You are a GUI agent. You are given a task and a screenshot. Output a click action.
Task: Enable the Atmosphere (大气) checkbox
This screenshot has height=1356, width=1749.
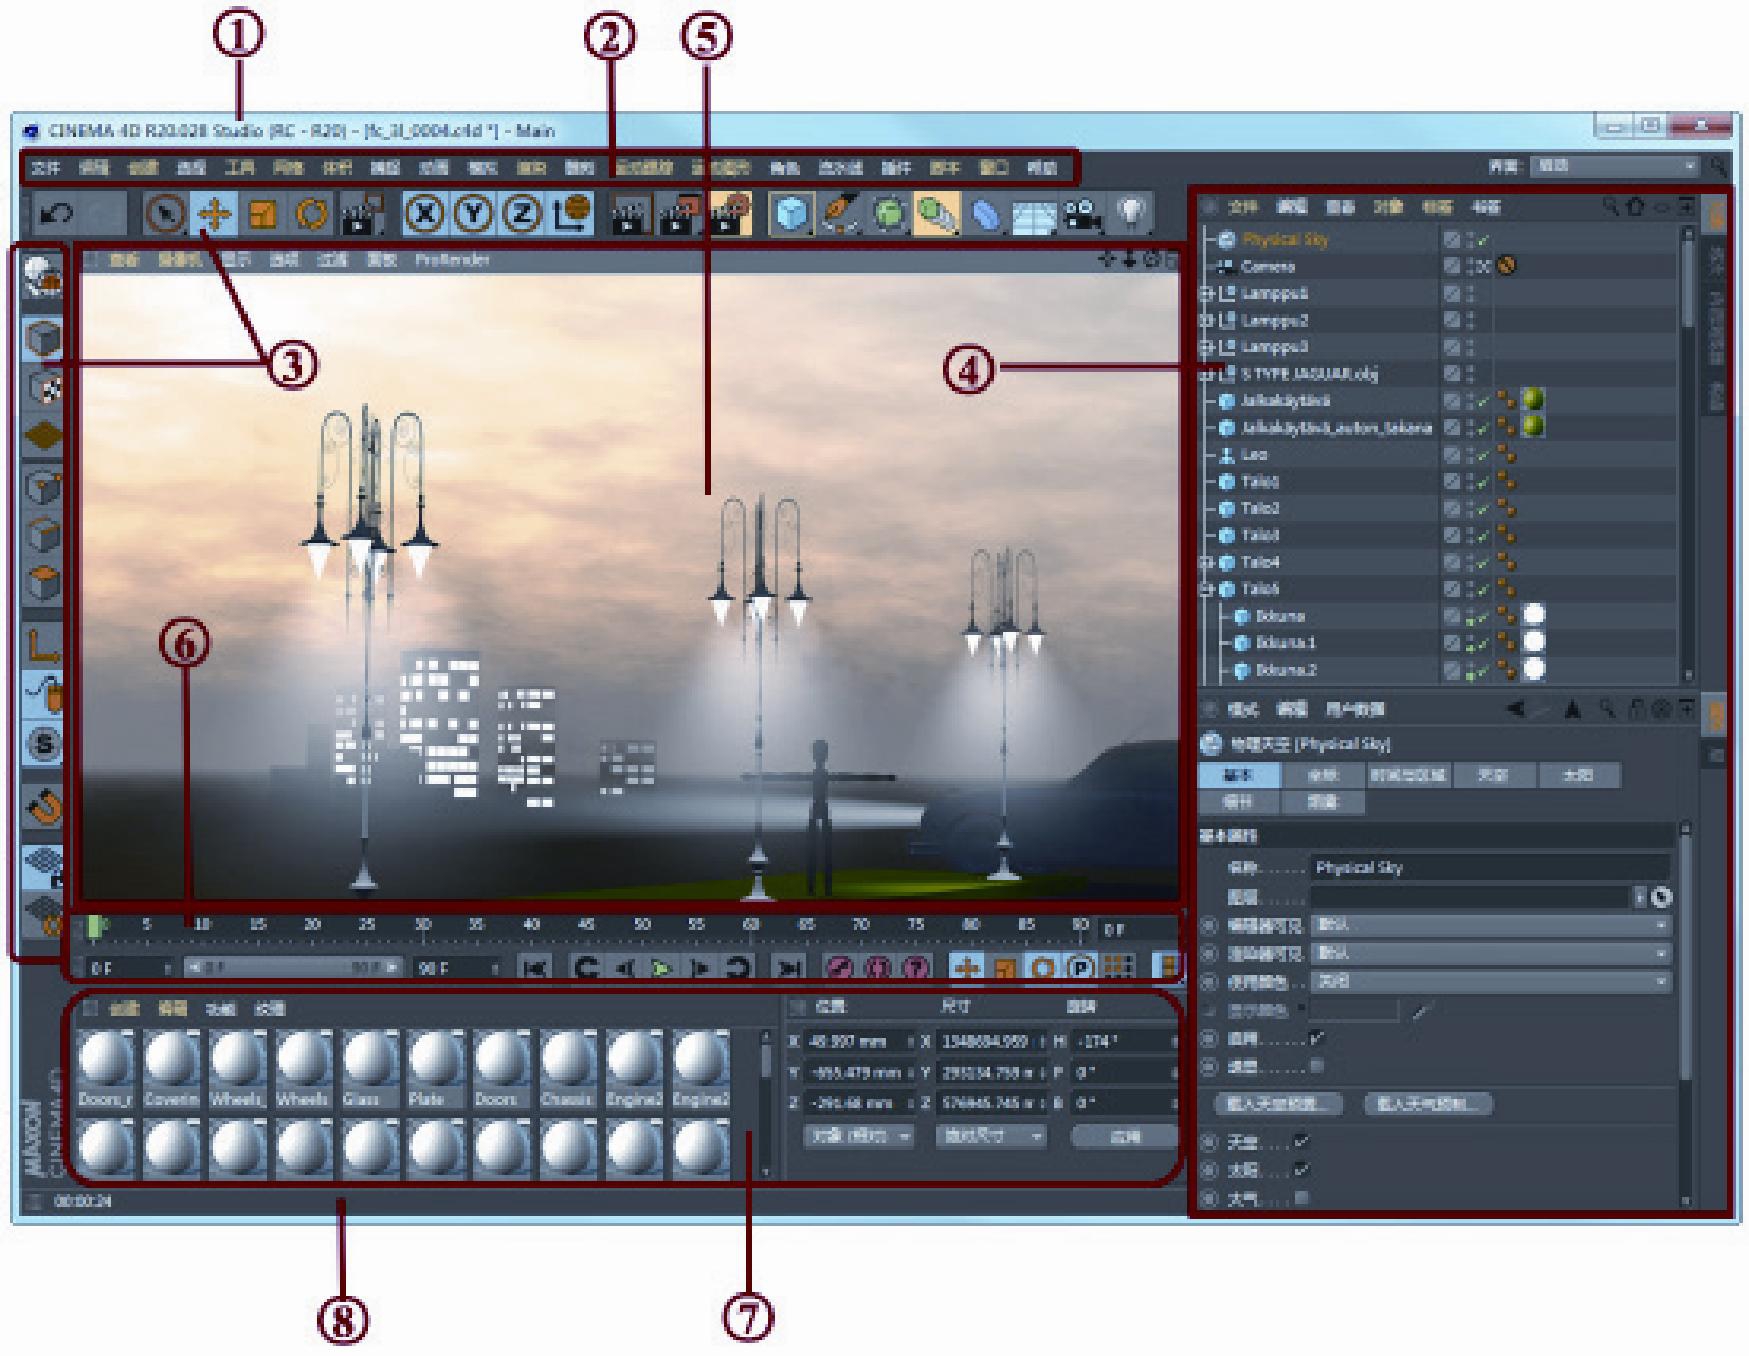click(1301, 1197)
